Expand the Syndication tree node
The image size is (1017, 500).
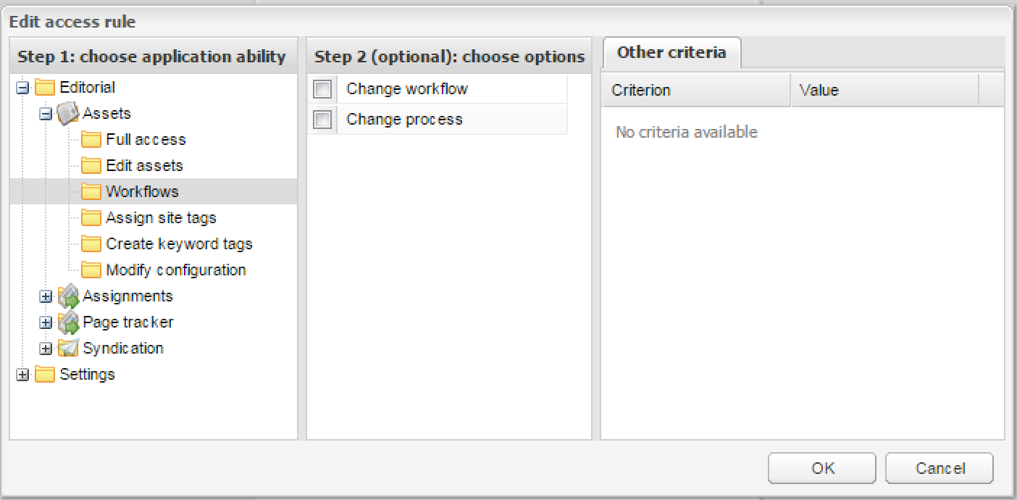(x=45, y=348)
